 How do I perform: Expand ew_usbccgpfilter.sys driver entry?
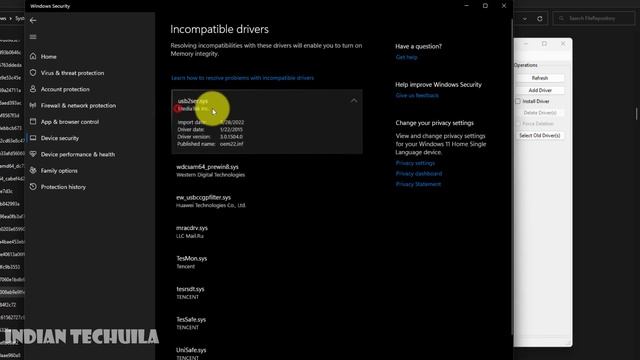[x=267, y=201]
